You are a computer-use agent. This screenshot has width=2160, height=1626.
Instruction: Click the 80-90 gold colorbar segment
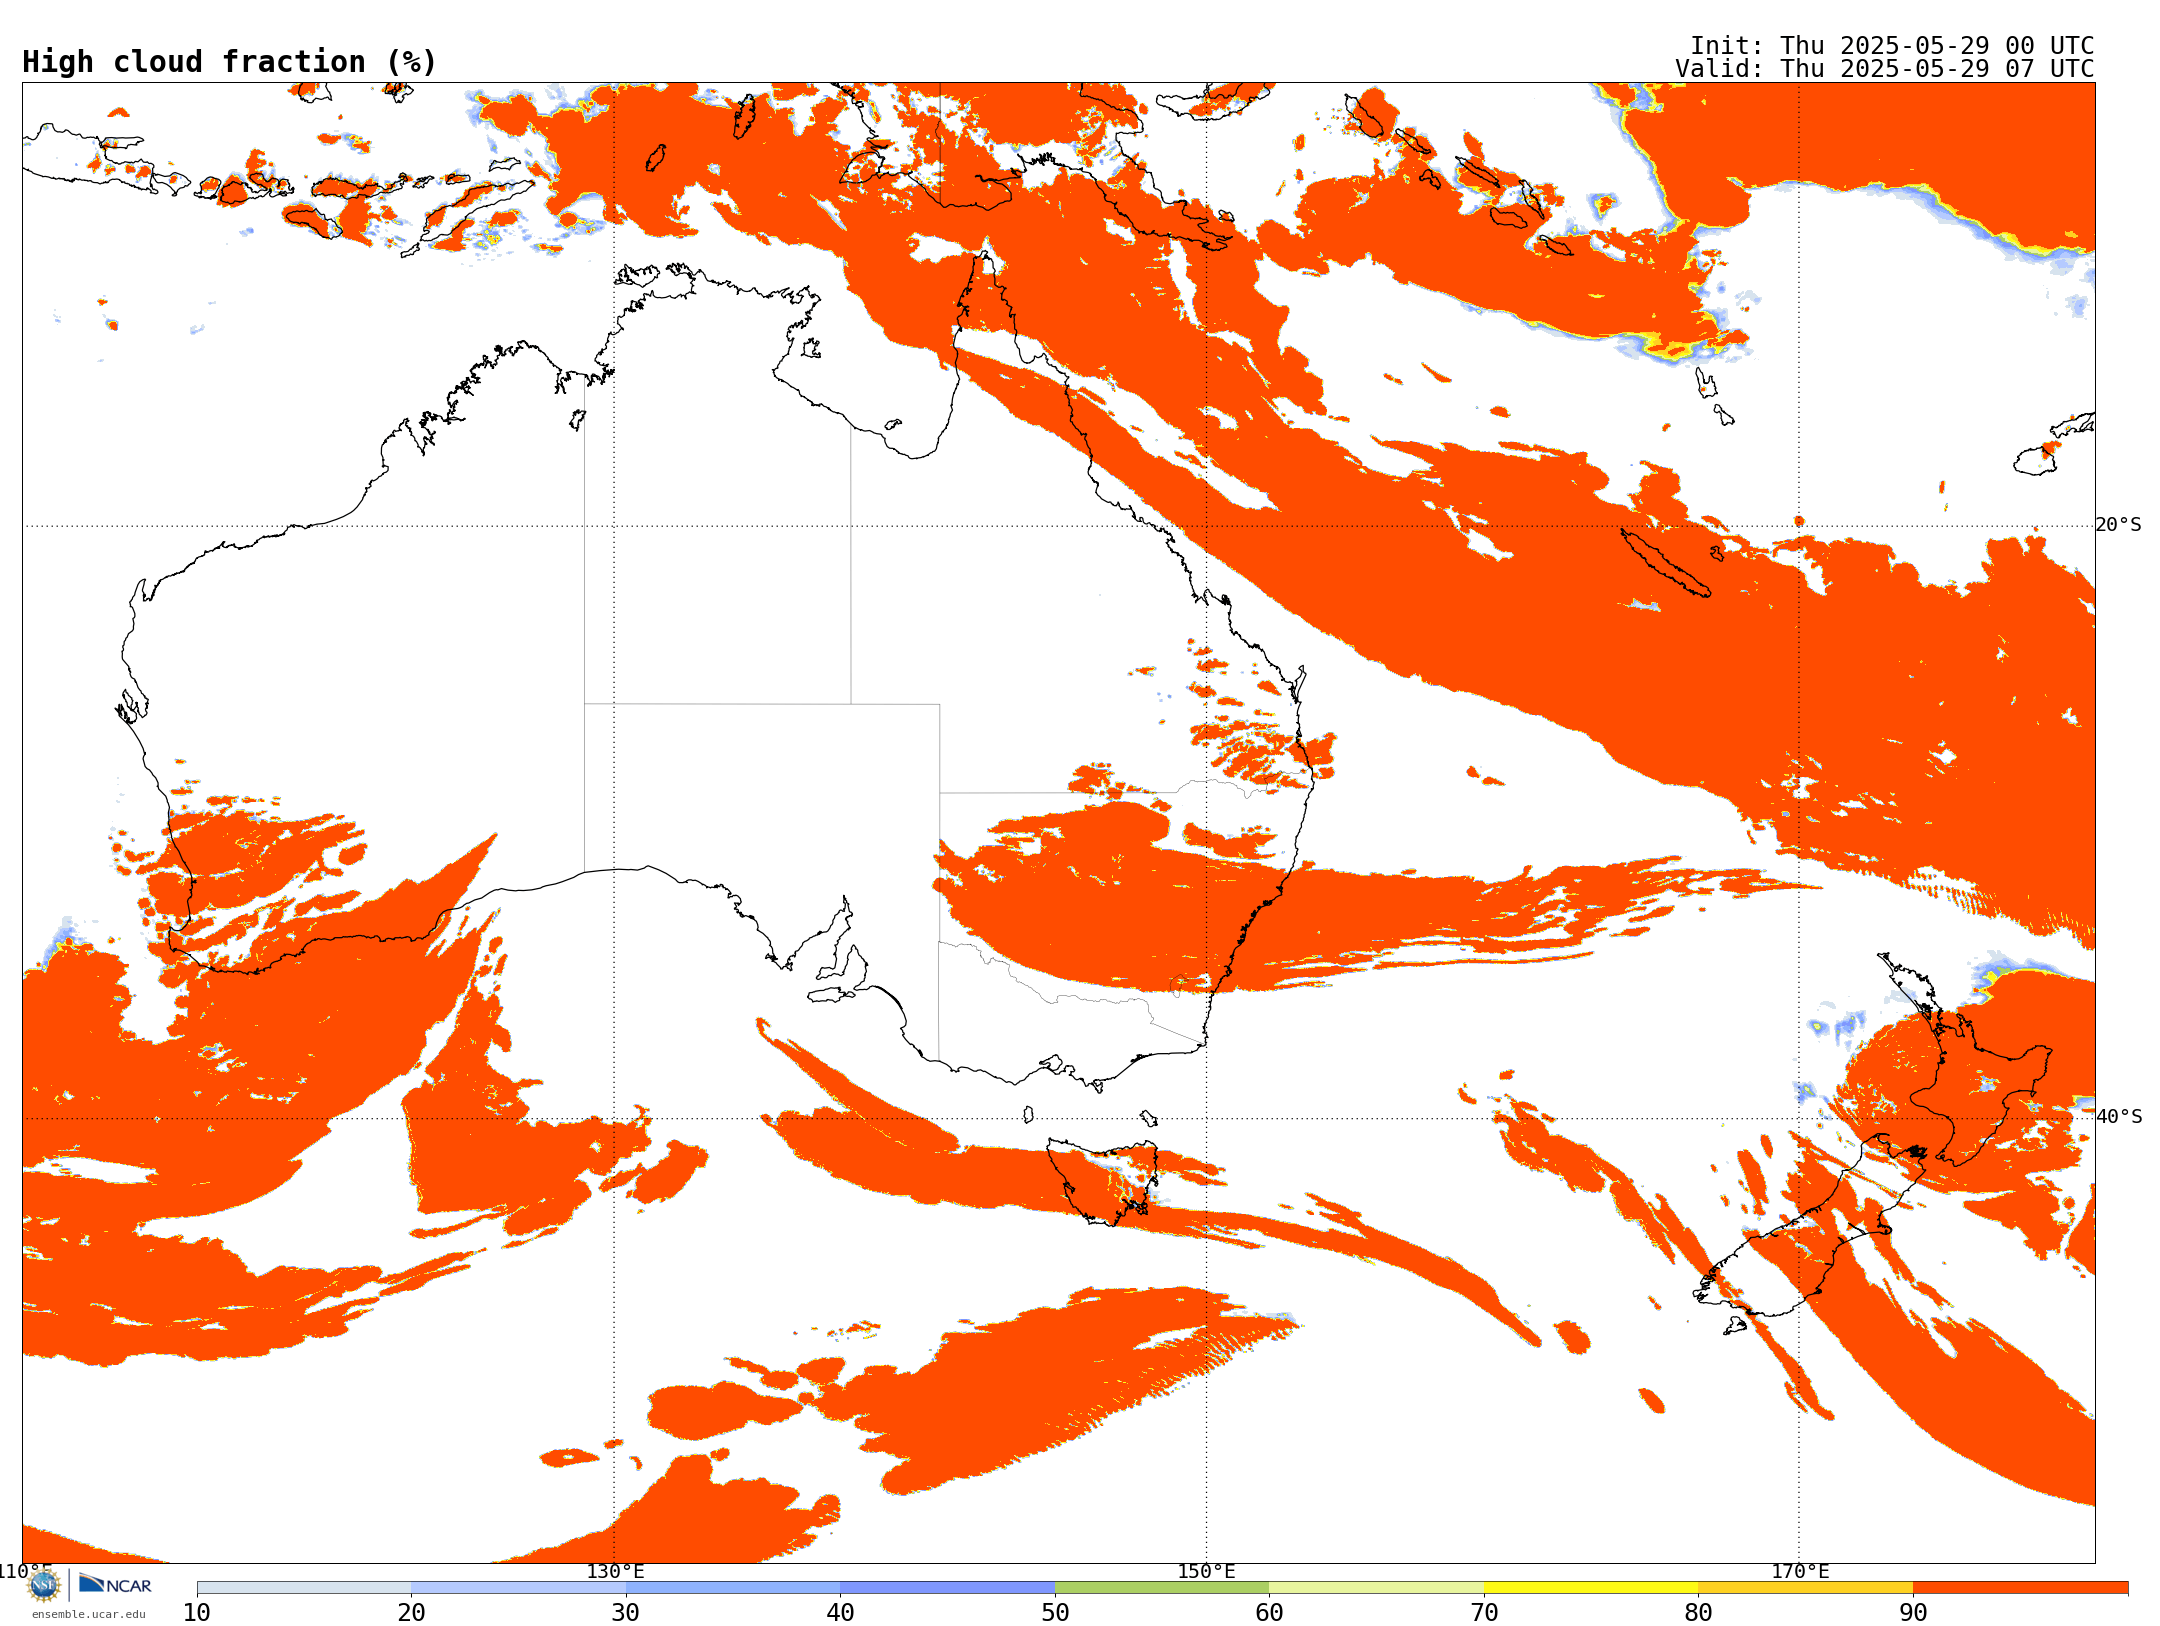click(x=1805, y=1588)
